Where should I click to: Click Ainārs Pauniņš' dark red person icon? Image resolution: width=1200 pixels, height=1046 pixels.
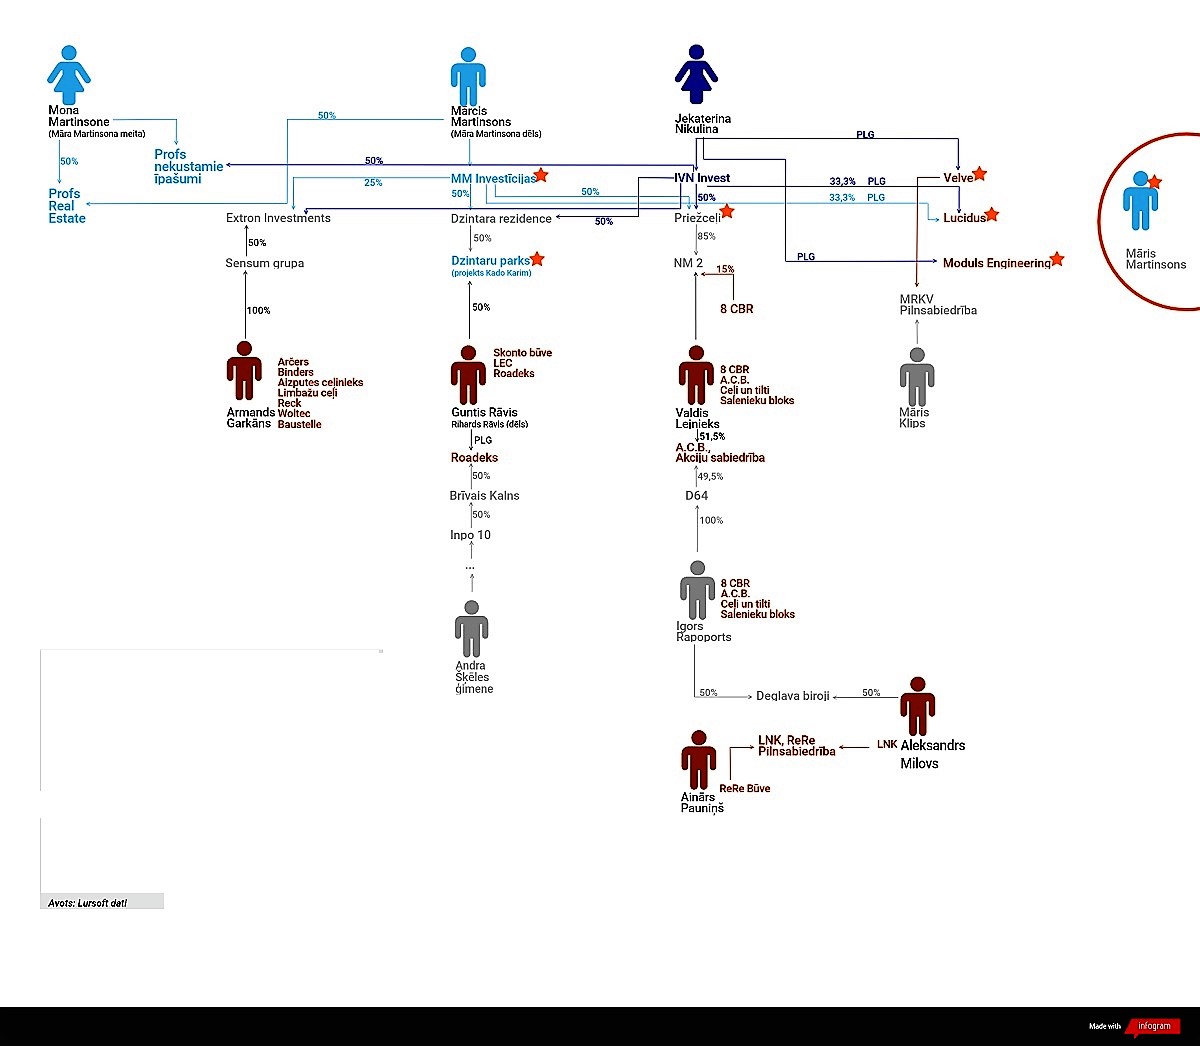[x=698, y=760]
